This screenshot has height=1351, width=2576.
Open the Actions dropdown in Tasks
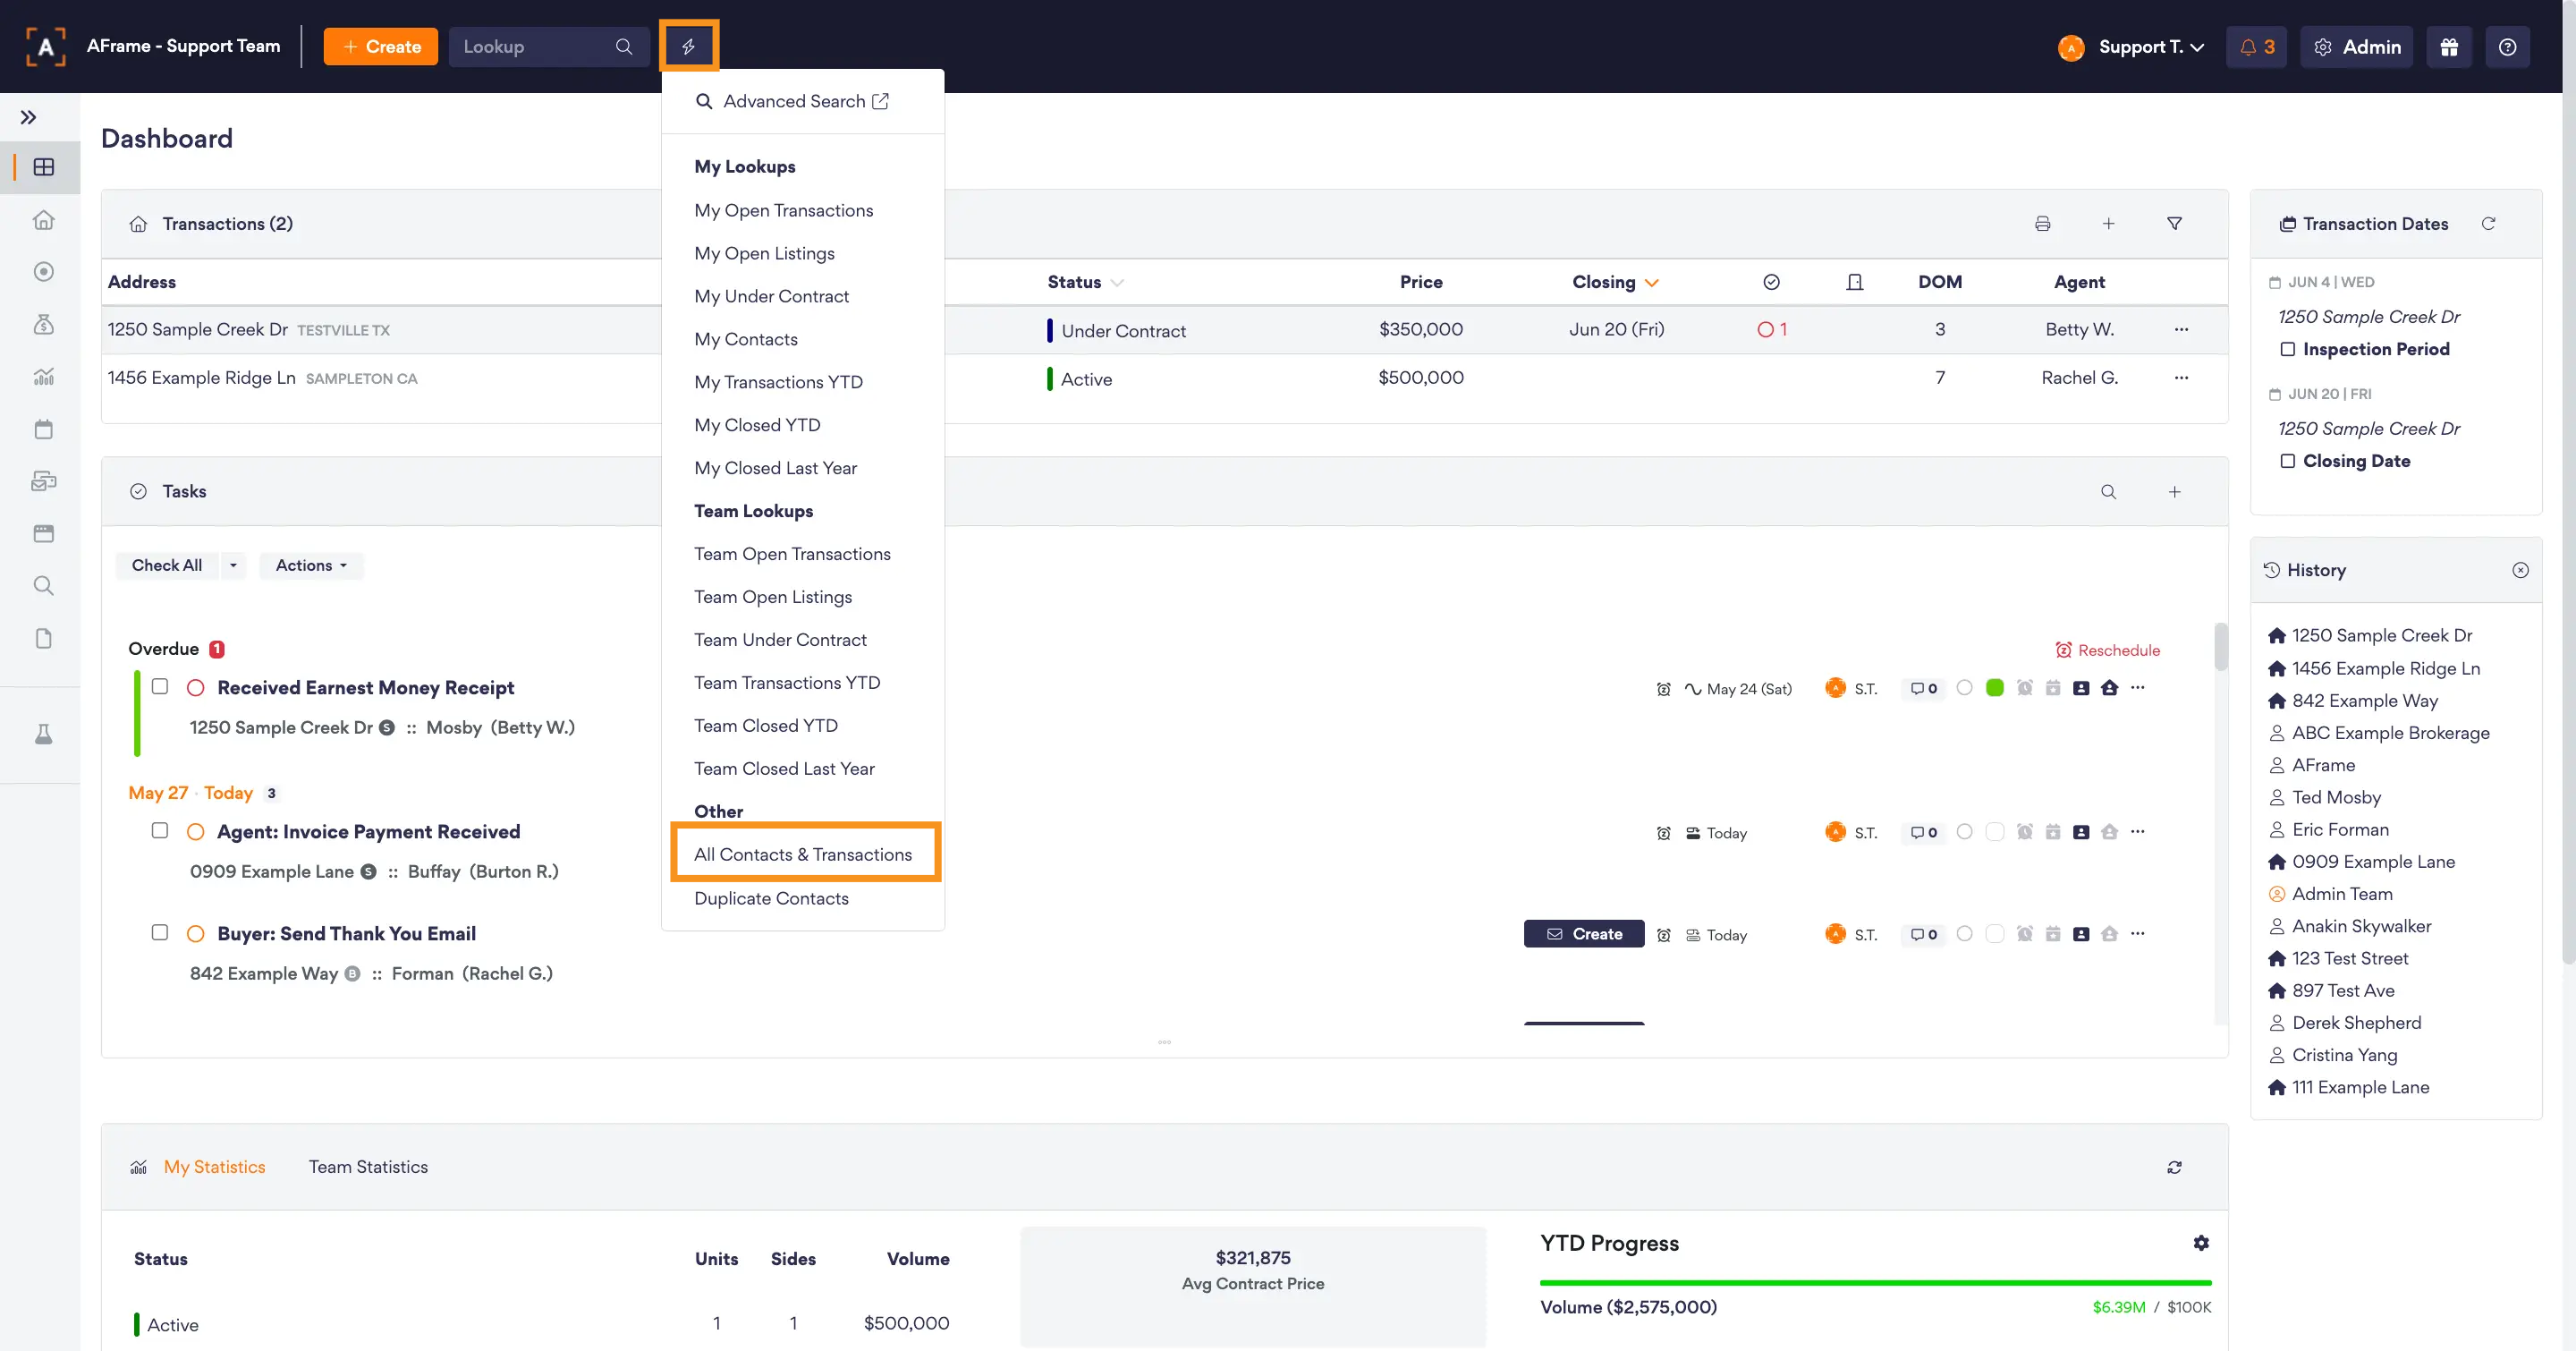pos(311,565)
